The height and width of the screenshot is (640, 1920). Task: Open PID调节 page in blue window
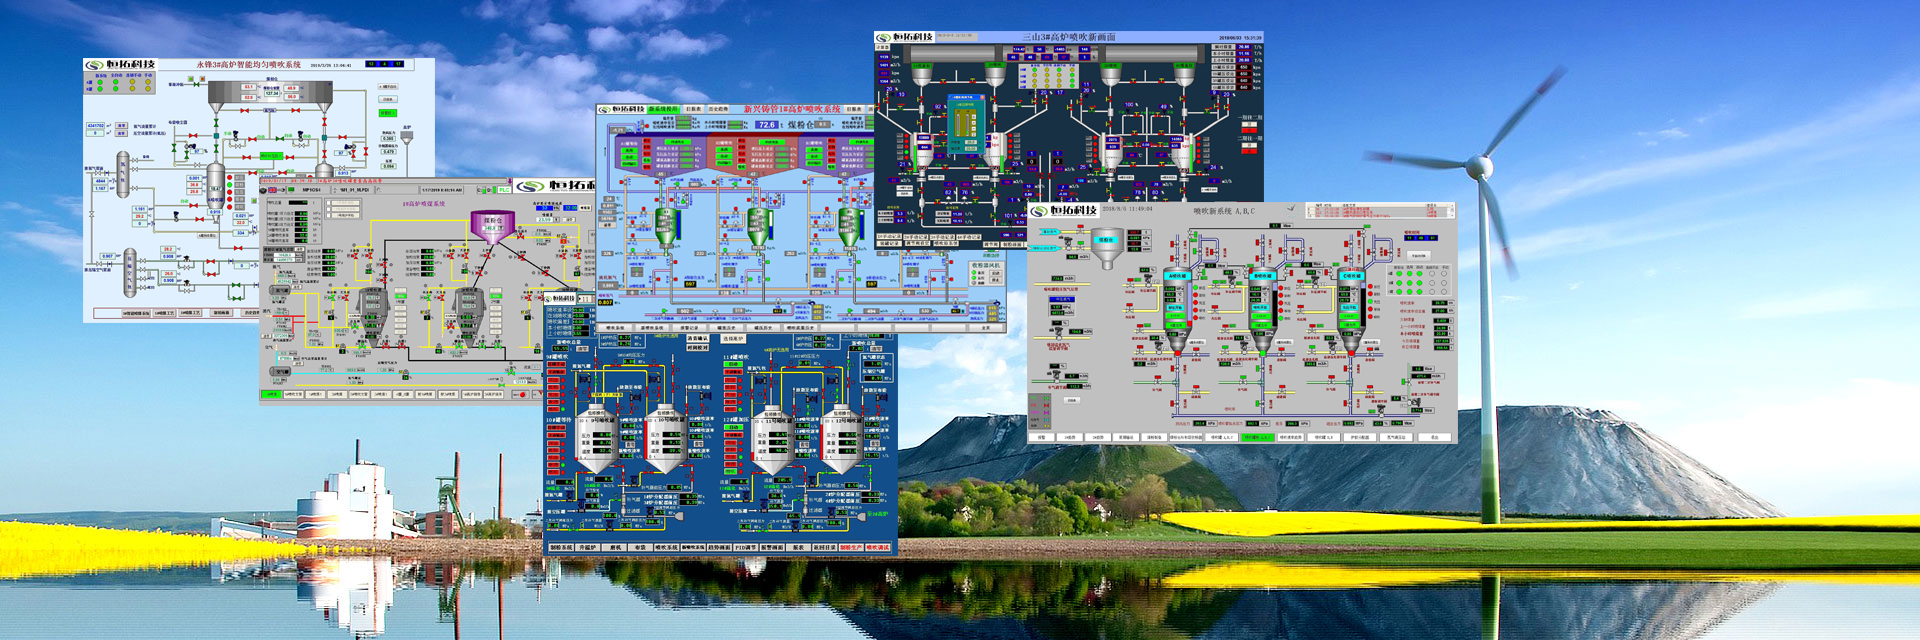point(746,548)
